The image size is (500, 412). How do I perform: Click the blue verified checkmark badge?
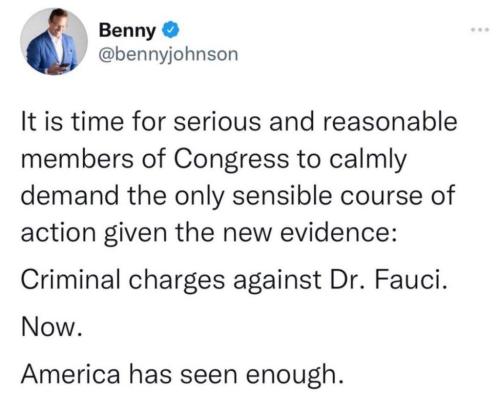171,30
